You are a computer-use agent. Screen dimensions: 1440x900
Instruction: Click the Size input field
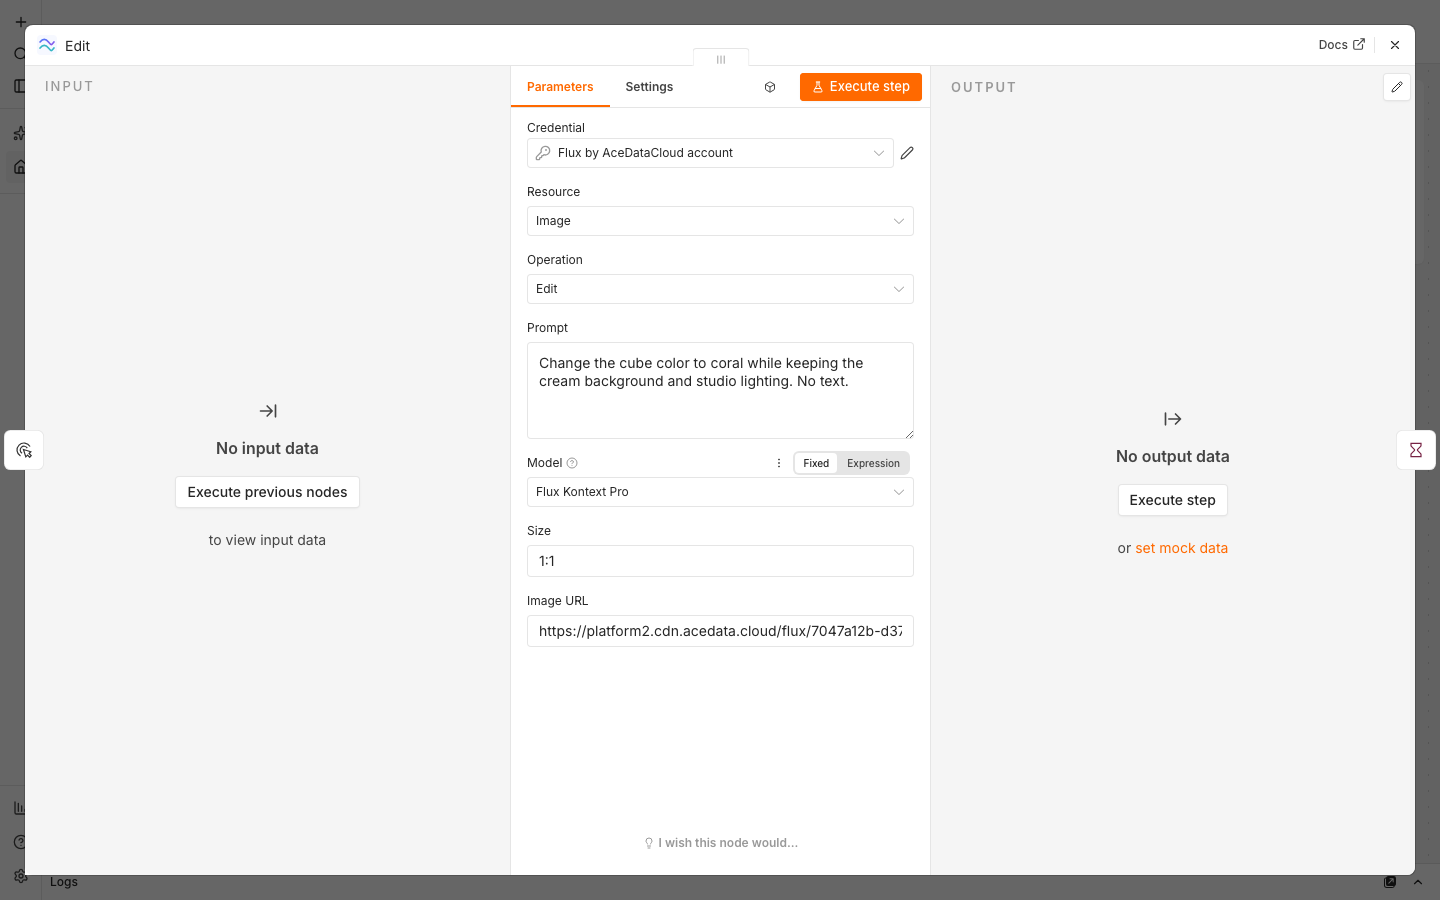point(720,561)
